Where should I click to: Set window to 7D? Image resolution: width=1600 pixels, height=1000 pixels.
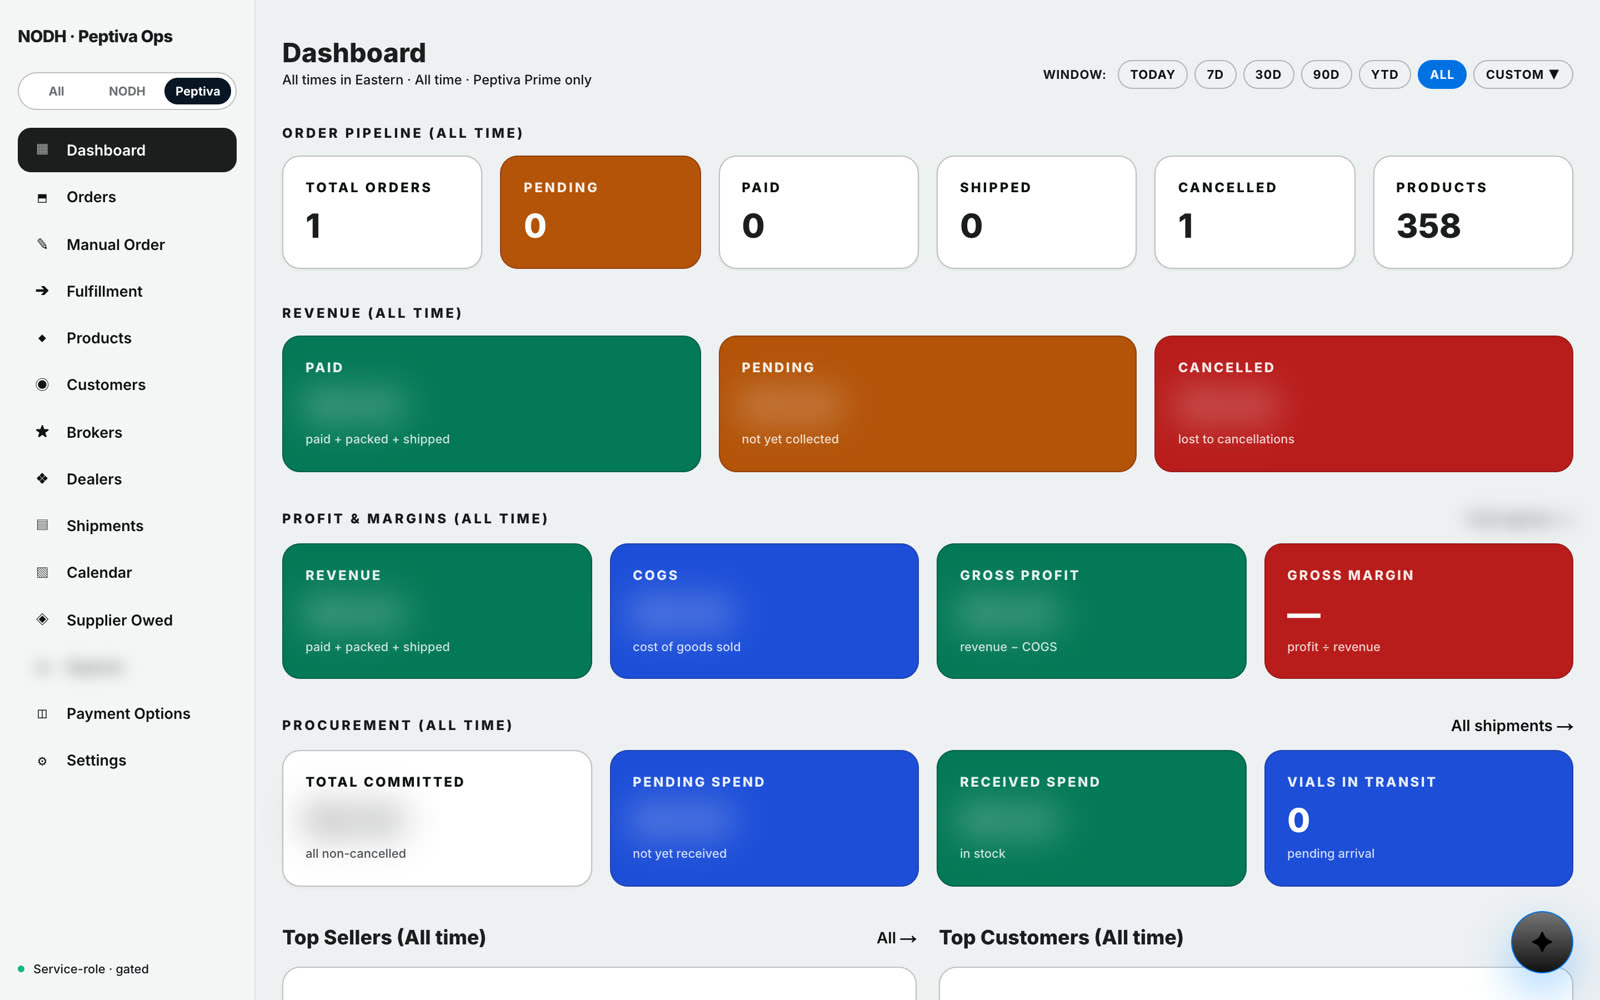pos(1215,75)
